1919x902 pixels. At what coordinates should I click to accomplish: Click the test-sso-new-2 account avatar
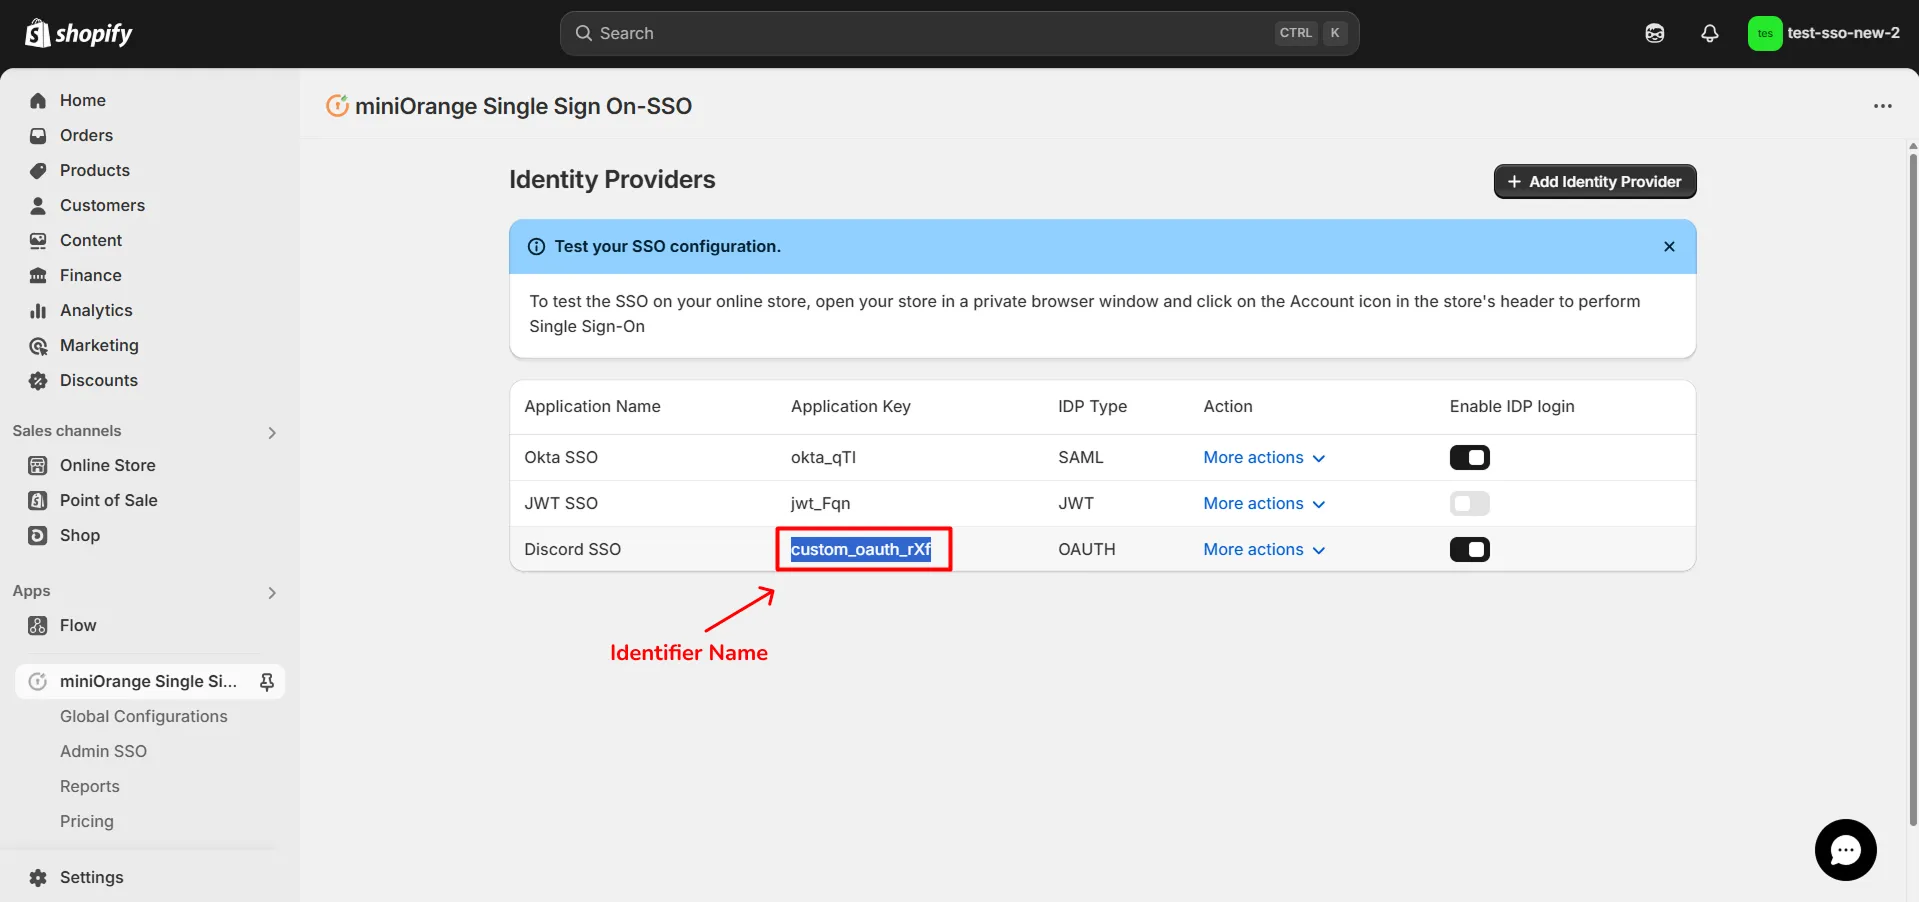1765,33
